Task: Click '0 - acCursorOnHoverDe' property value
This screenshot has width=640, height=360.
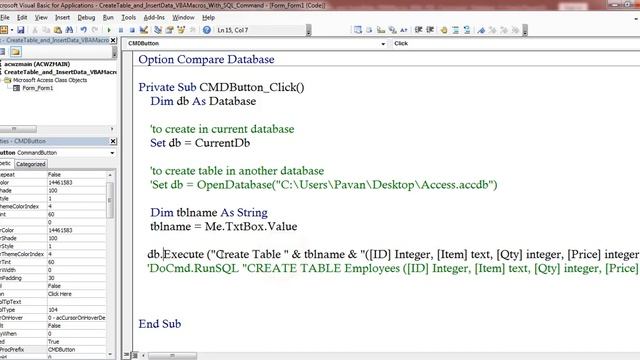Action: [x=76, y=318]
